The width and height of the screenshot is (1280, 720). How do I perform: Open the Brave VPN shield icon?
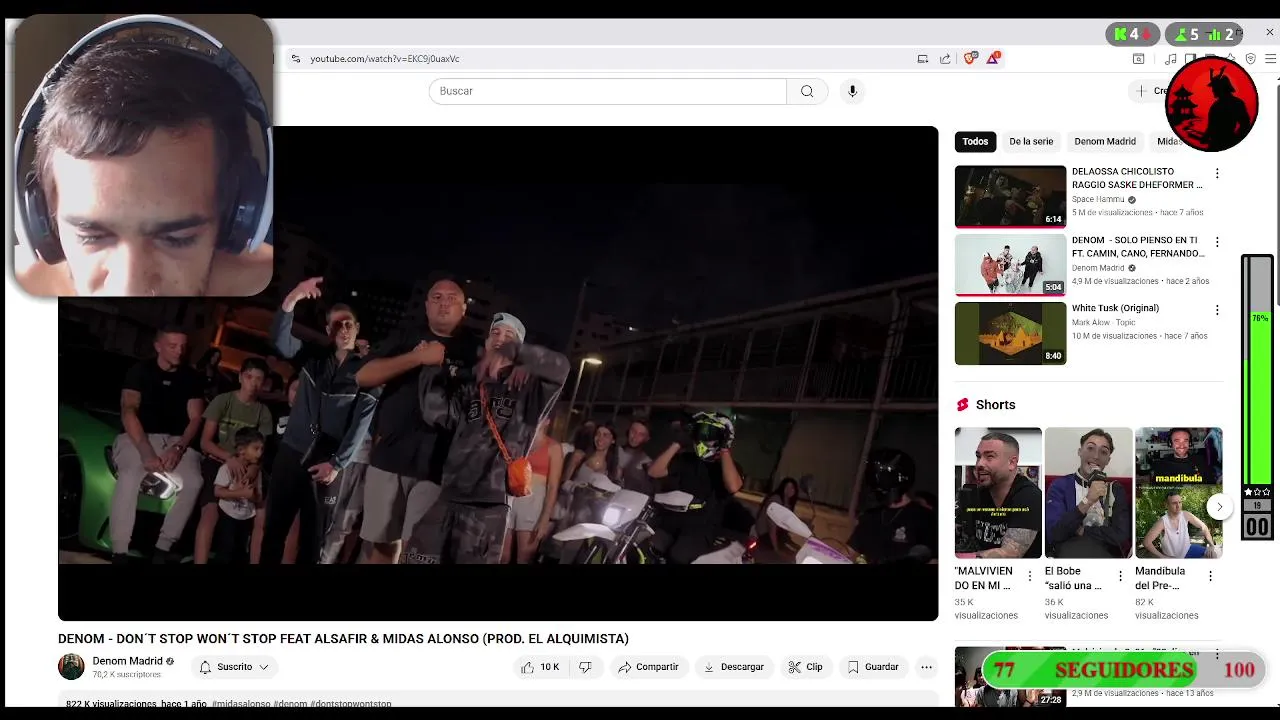[1251, 59]
